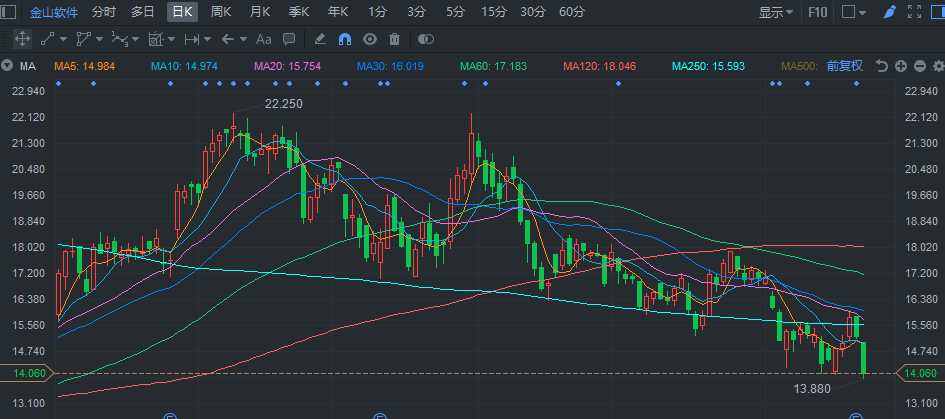Screen dimensions: 945x419
Task: Switch to 季K quarterly chart
Action: [299, 11]
